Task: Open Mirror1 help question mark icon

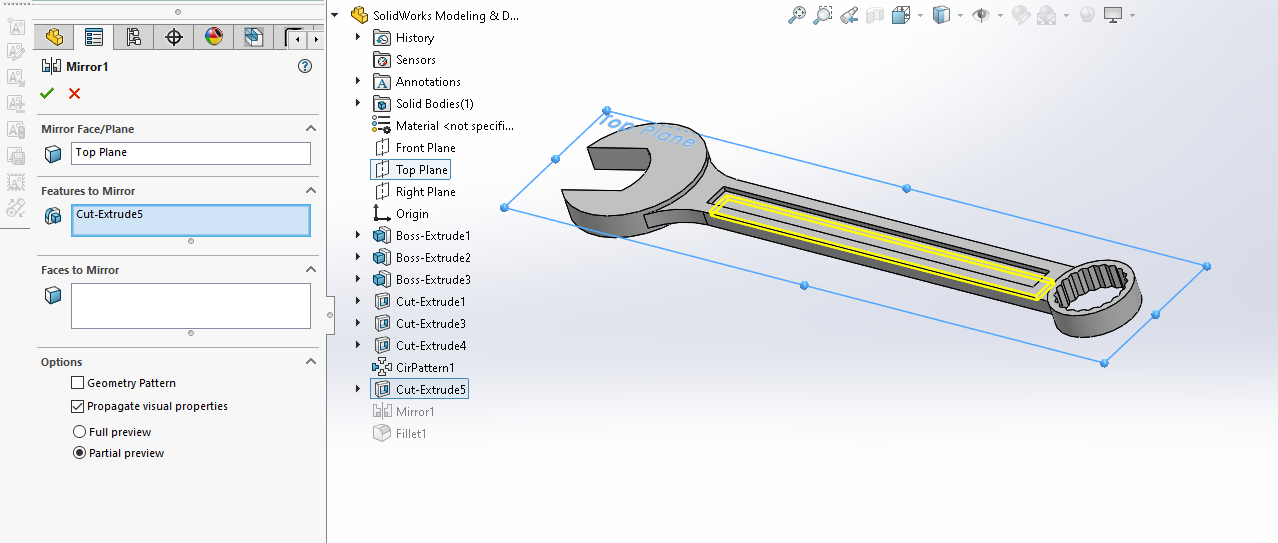Action: (305, 66)
